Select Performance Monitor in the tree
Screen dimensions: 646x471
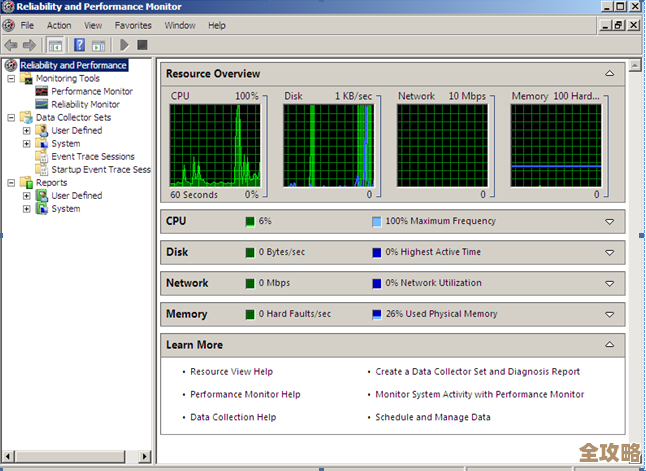click(91, 91)
